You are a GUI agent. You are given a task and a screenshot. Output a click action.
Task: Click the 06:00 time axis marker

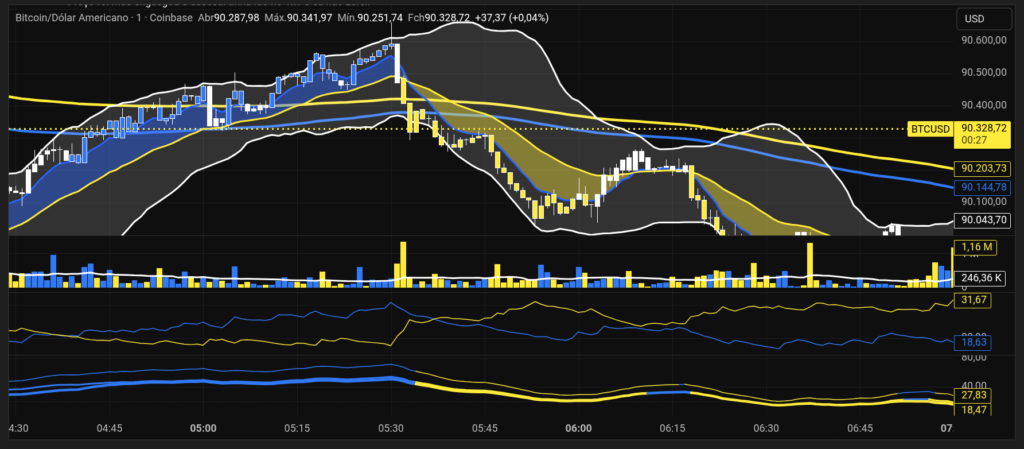[x=578, y=428]
